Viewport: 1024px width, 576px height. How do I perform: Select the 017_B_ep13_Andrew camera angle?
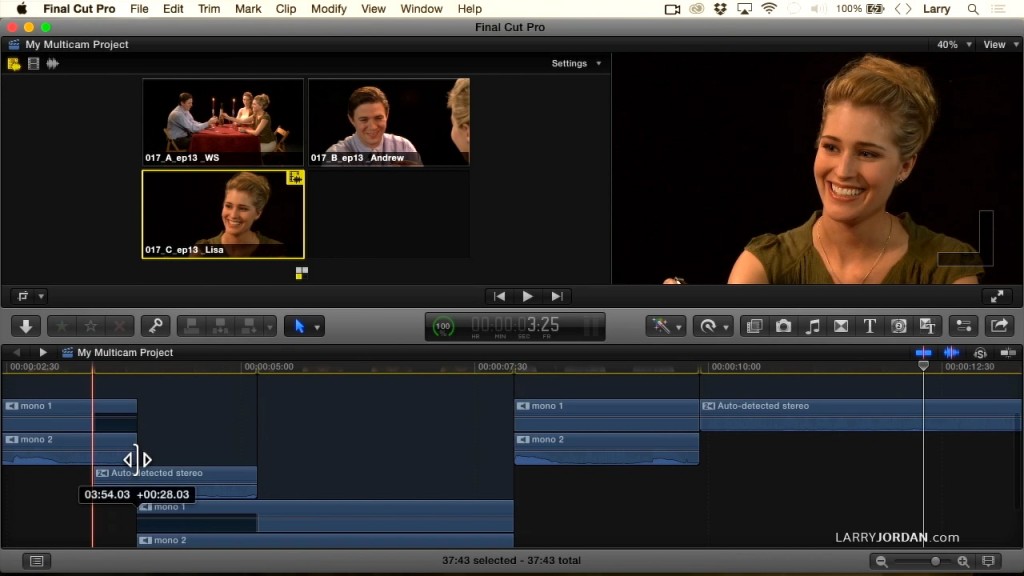(388, 122)
